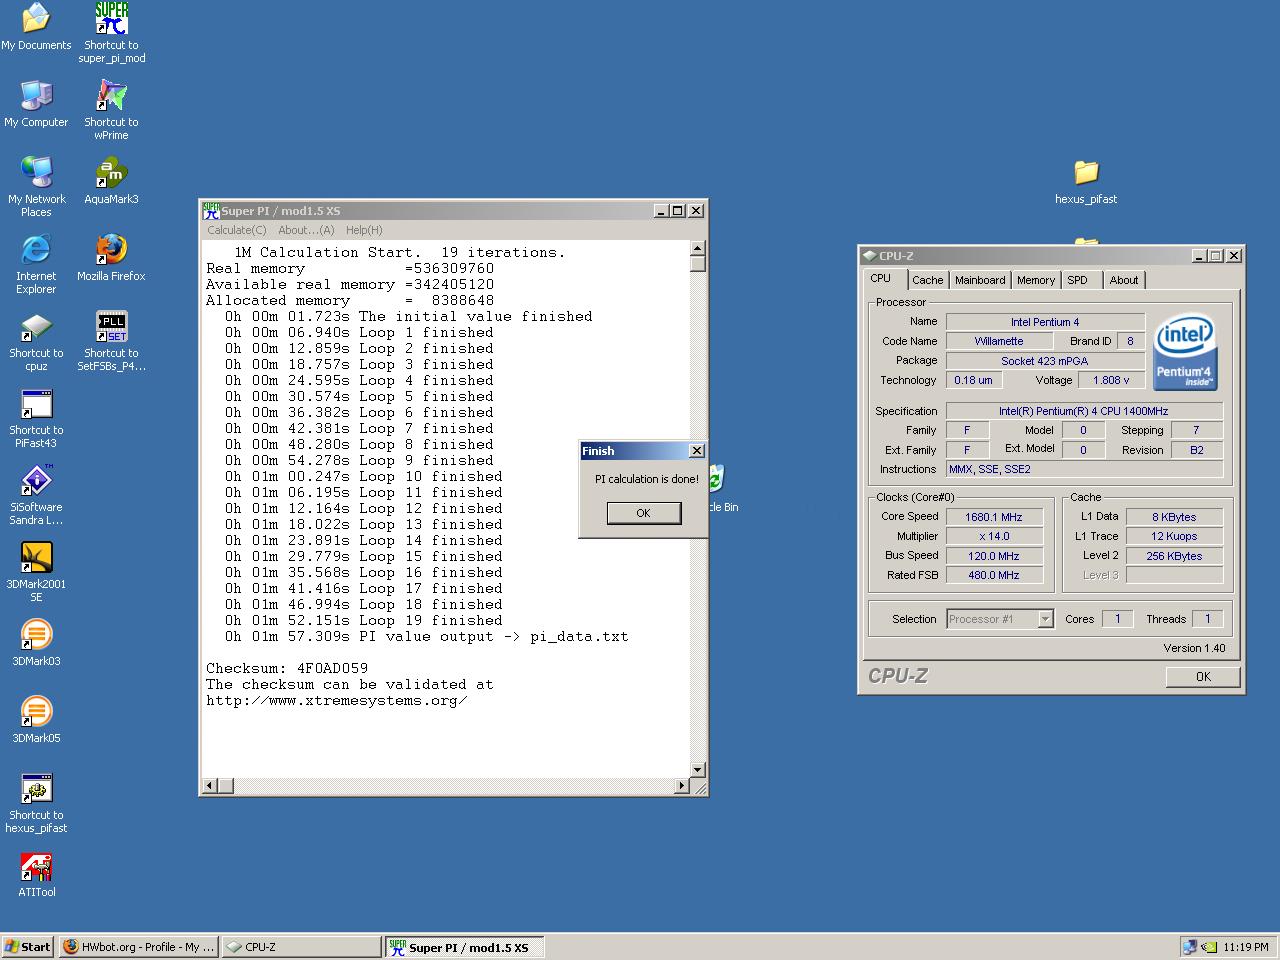This screenshot has height=960, width=1280.
Task: Open the About...(A) menu in Super PI
Action: coord(306,230)
